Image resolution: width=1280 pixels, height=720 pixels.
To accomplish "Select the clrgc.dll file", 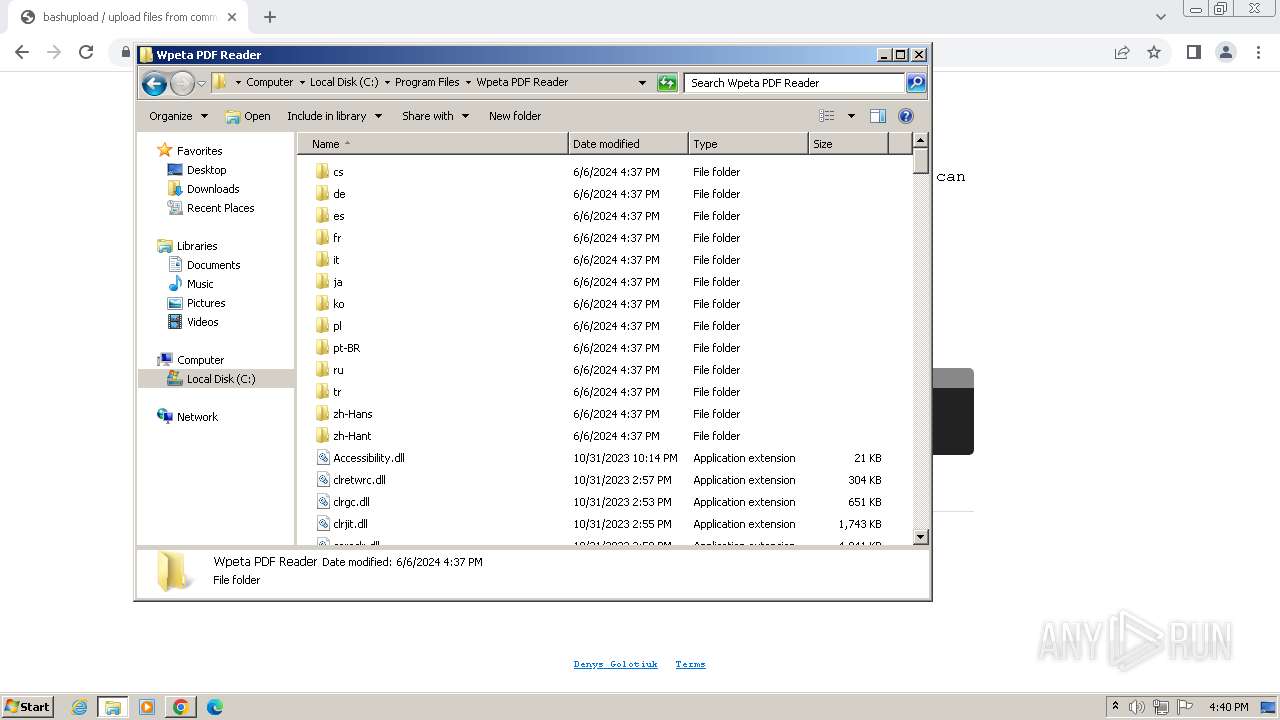I will [x=351, y=502].
